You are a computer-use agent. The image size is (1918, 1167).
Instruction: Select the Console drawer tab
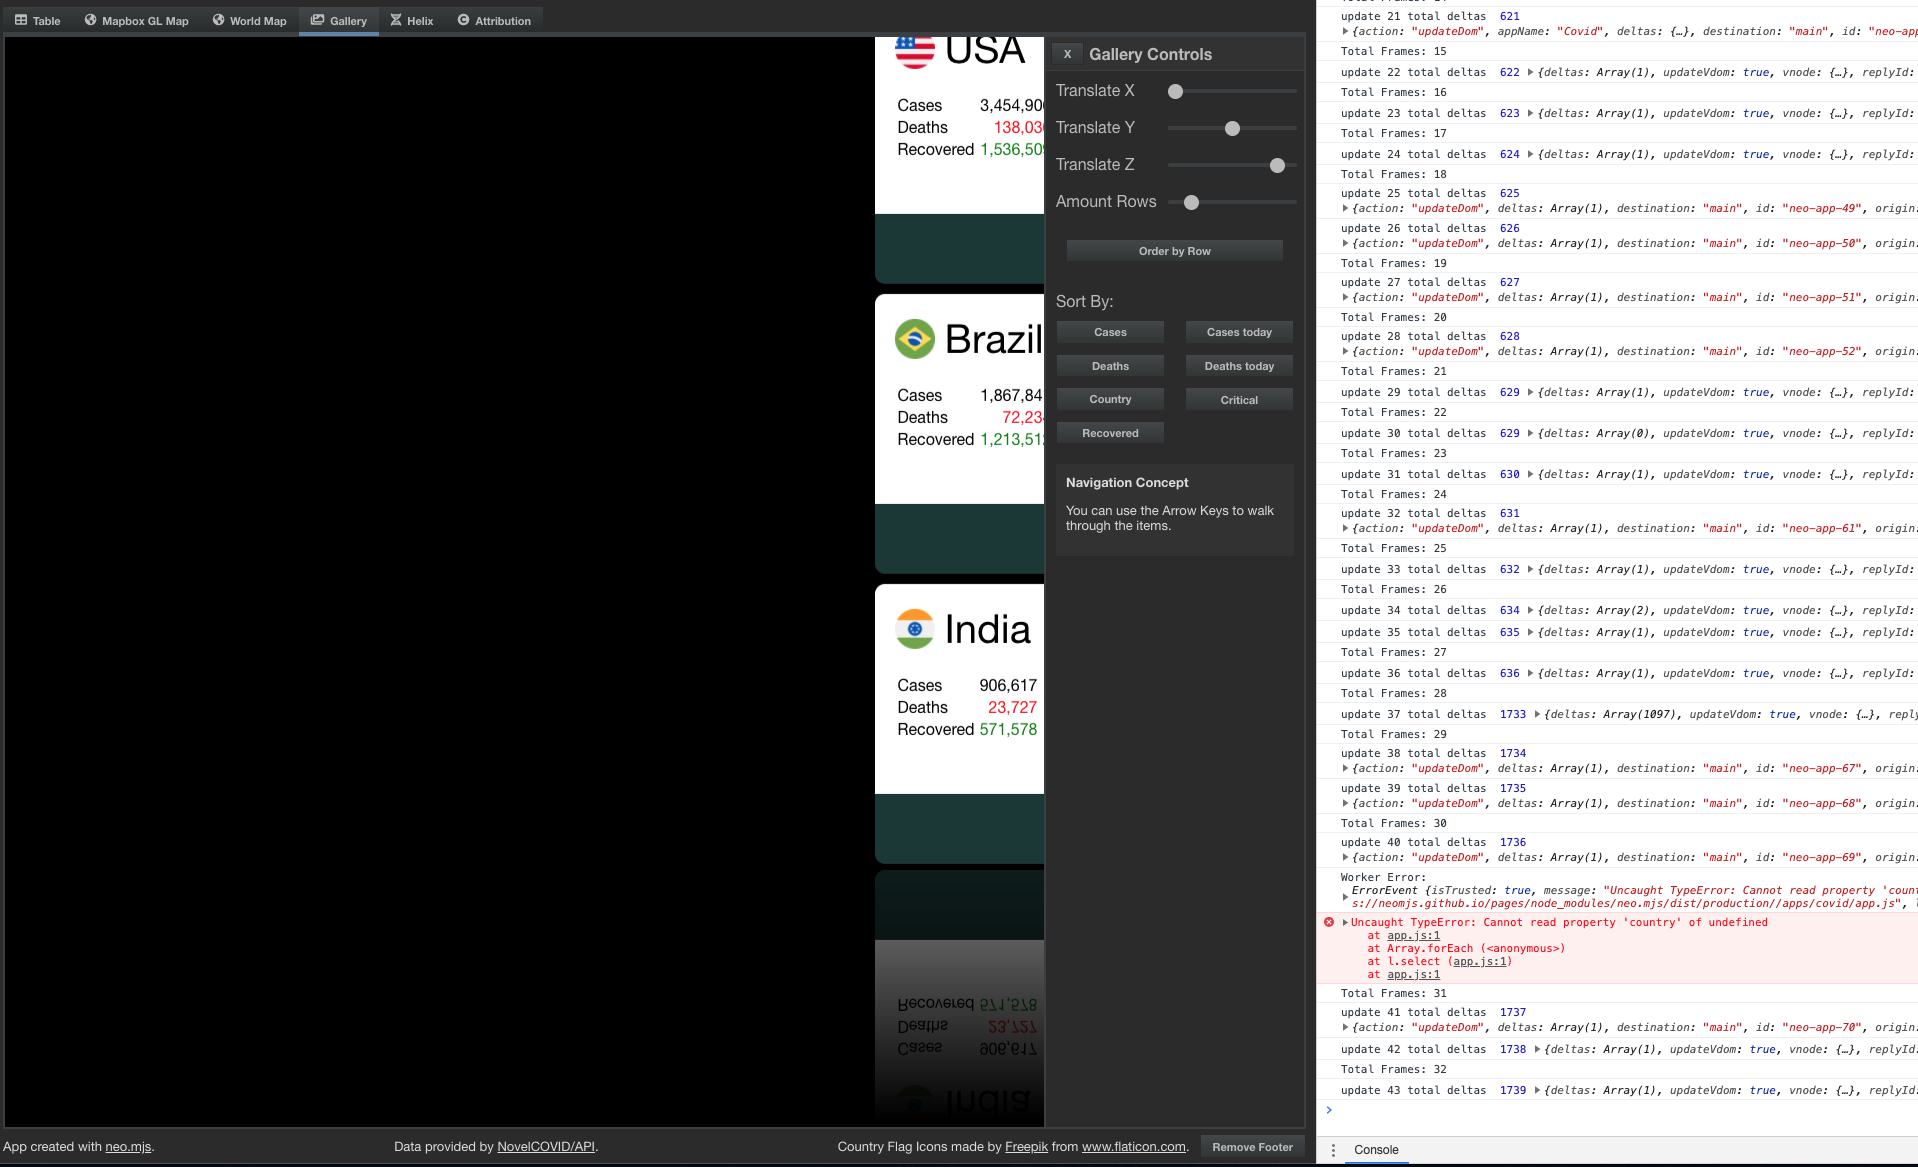(1376, 1150)
